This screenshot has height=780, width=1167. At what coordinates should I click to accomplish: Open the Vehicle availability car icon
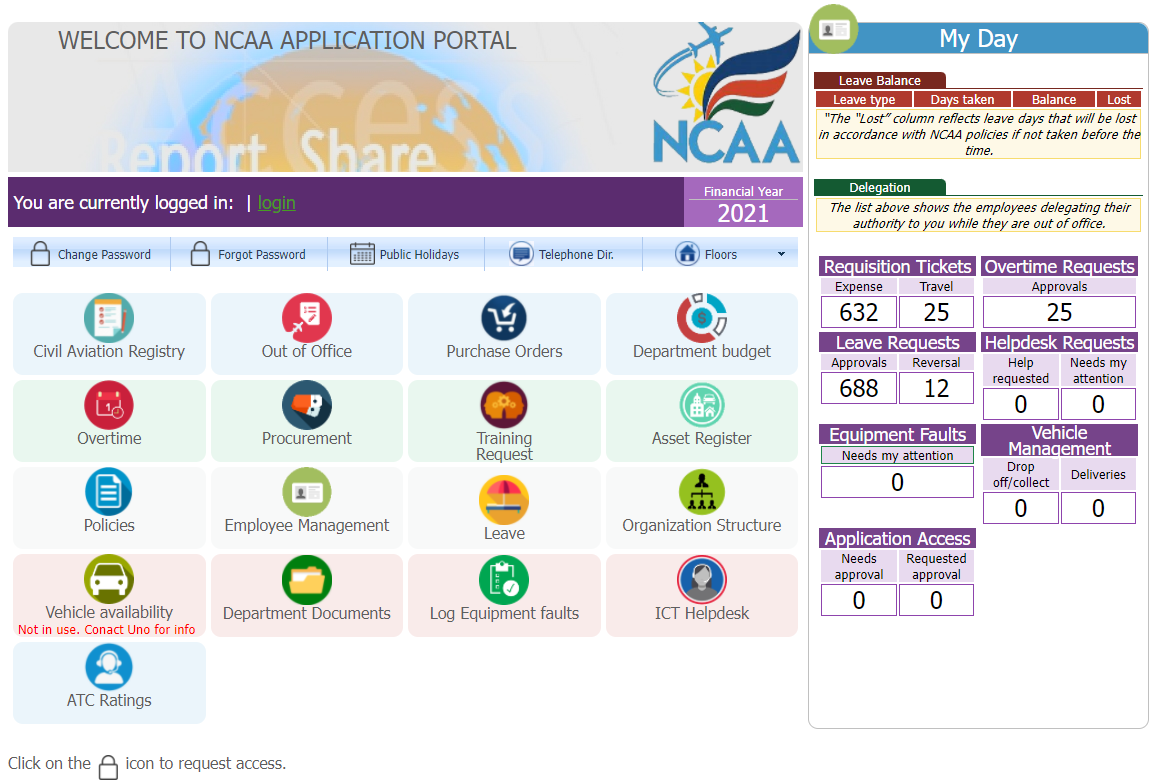coord(109,579)
